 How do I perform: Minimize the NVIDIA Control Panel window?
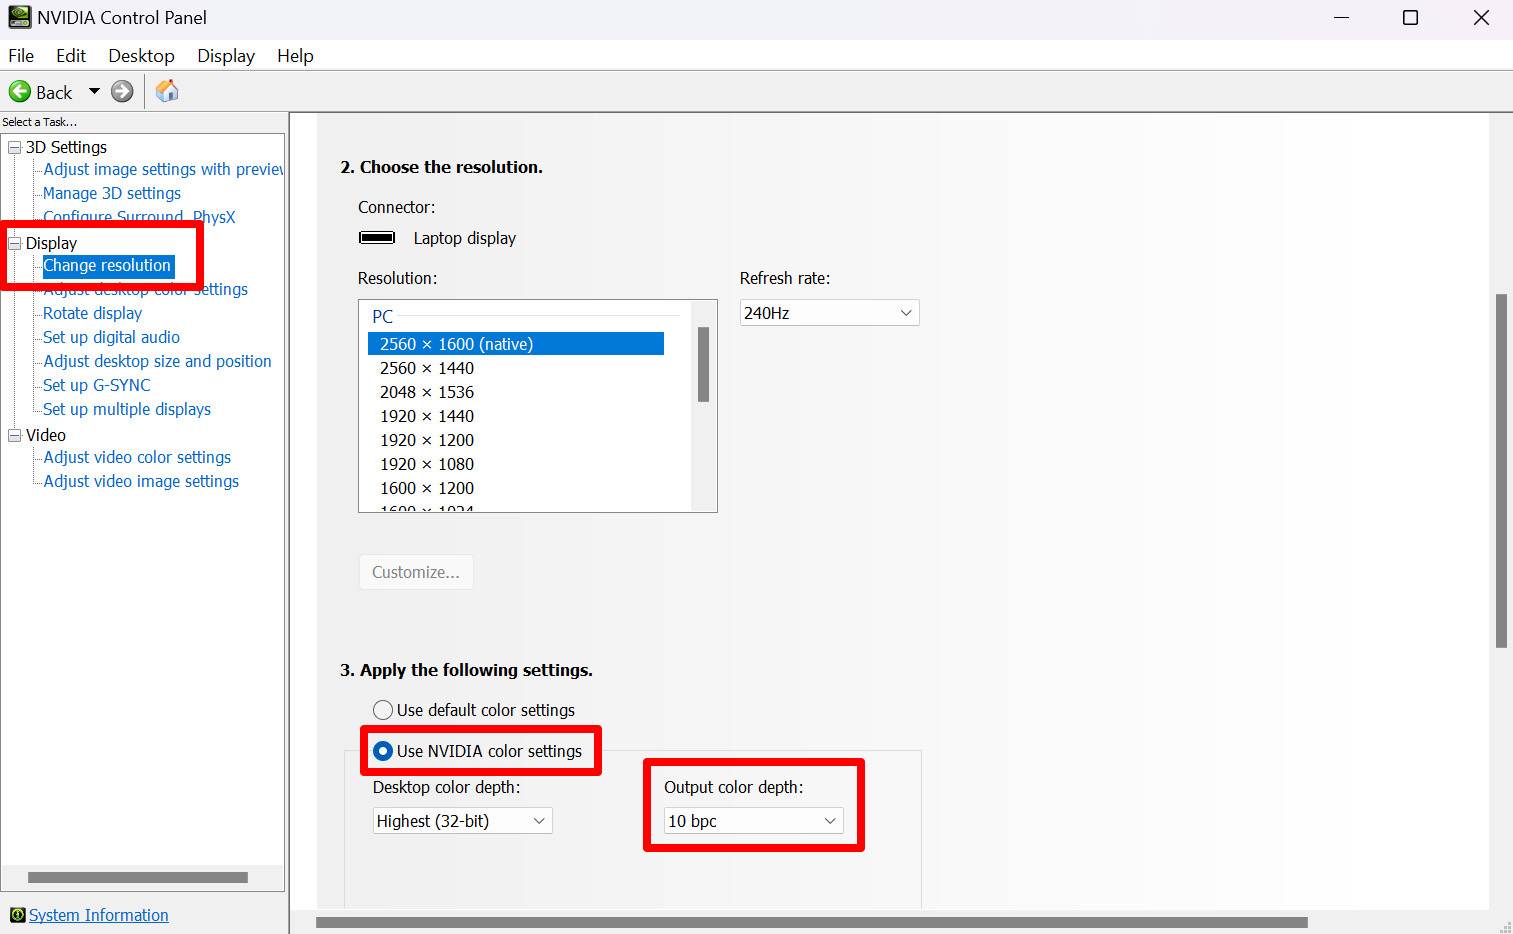tap(1341, 17)
